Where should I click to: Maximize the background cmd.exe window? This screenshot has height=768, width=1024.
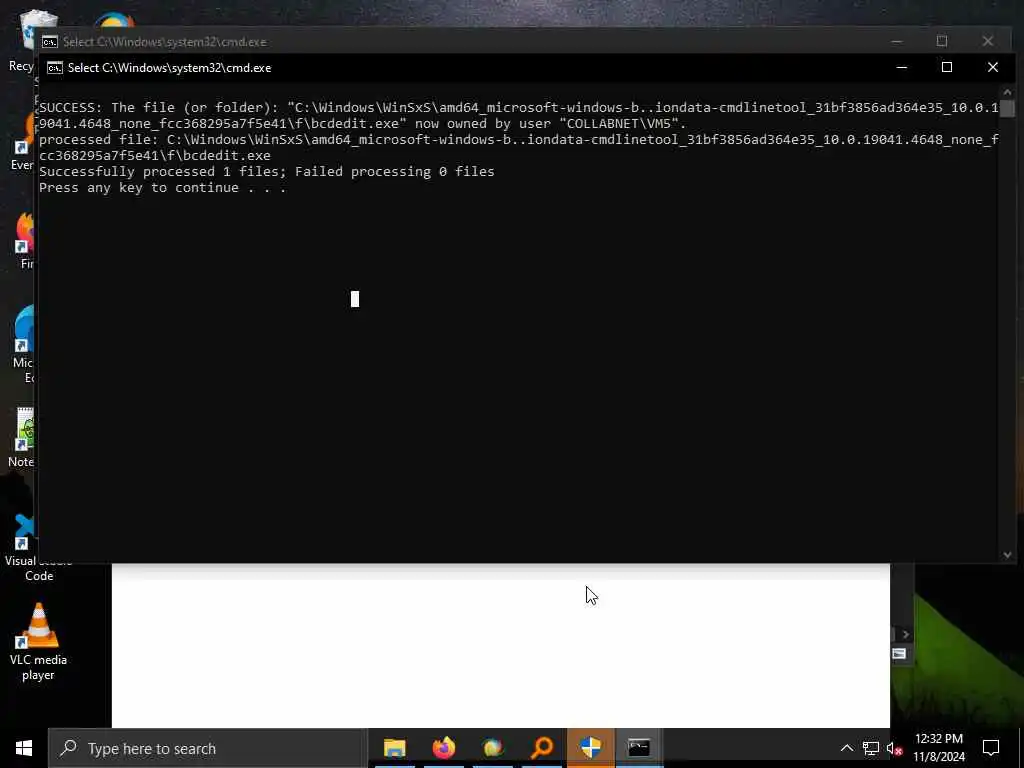942,41
